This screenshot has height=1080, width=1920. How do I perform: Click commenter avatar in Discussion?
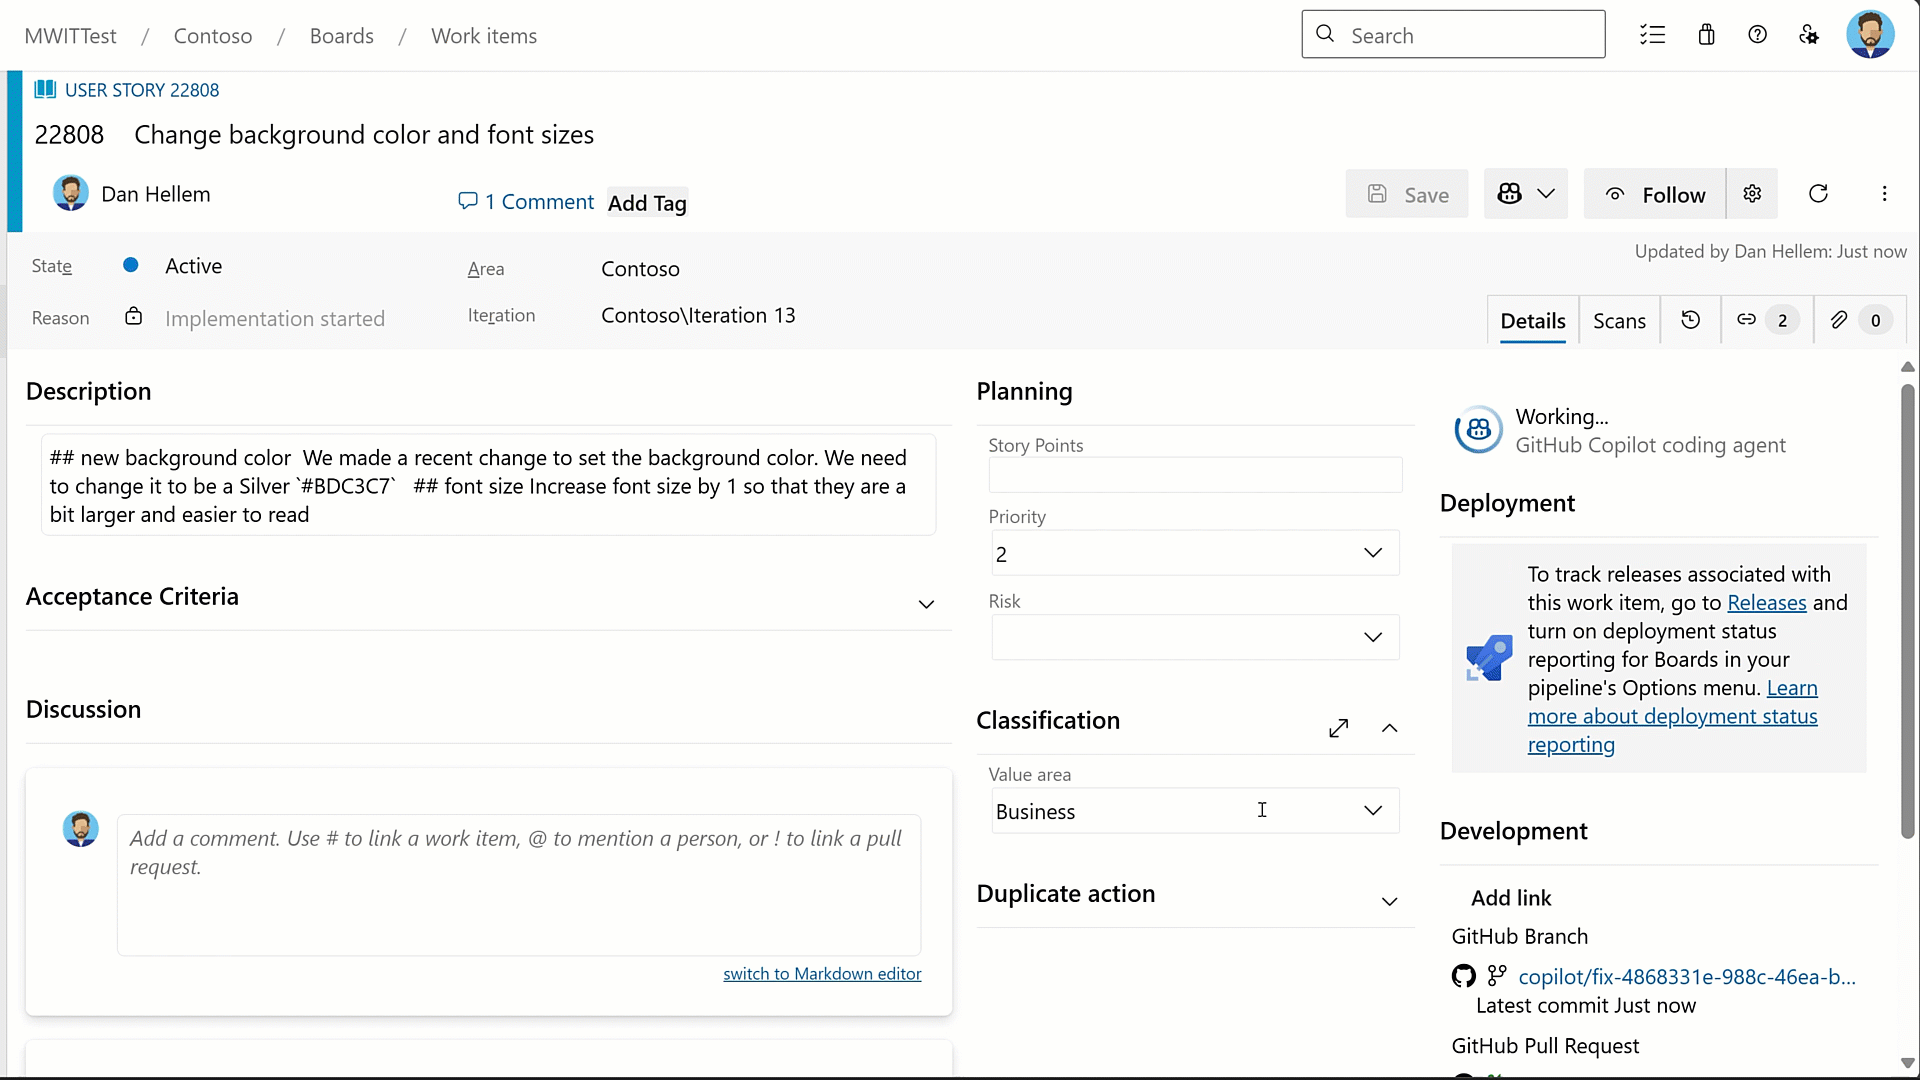click(x=81, y=829)
